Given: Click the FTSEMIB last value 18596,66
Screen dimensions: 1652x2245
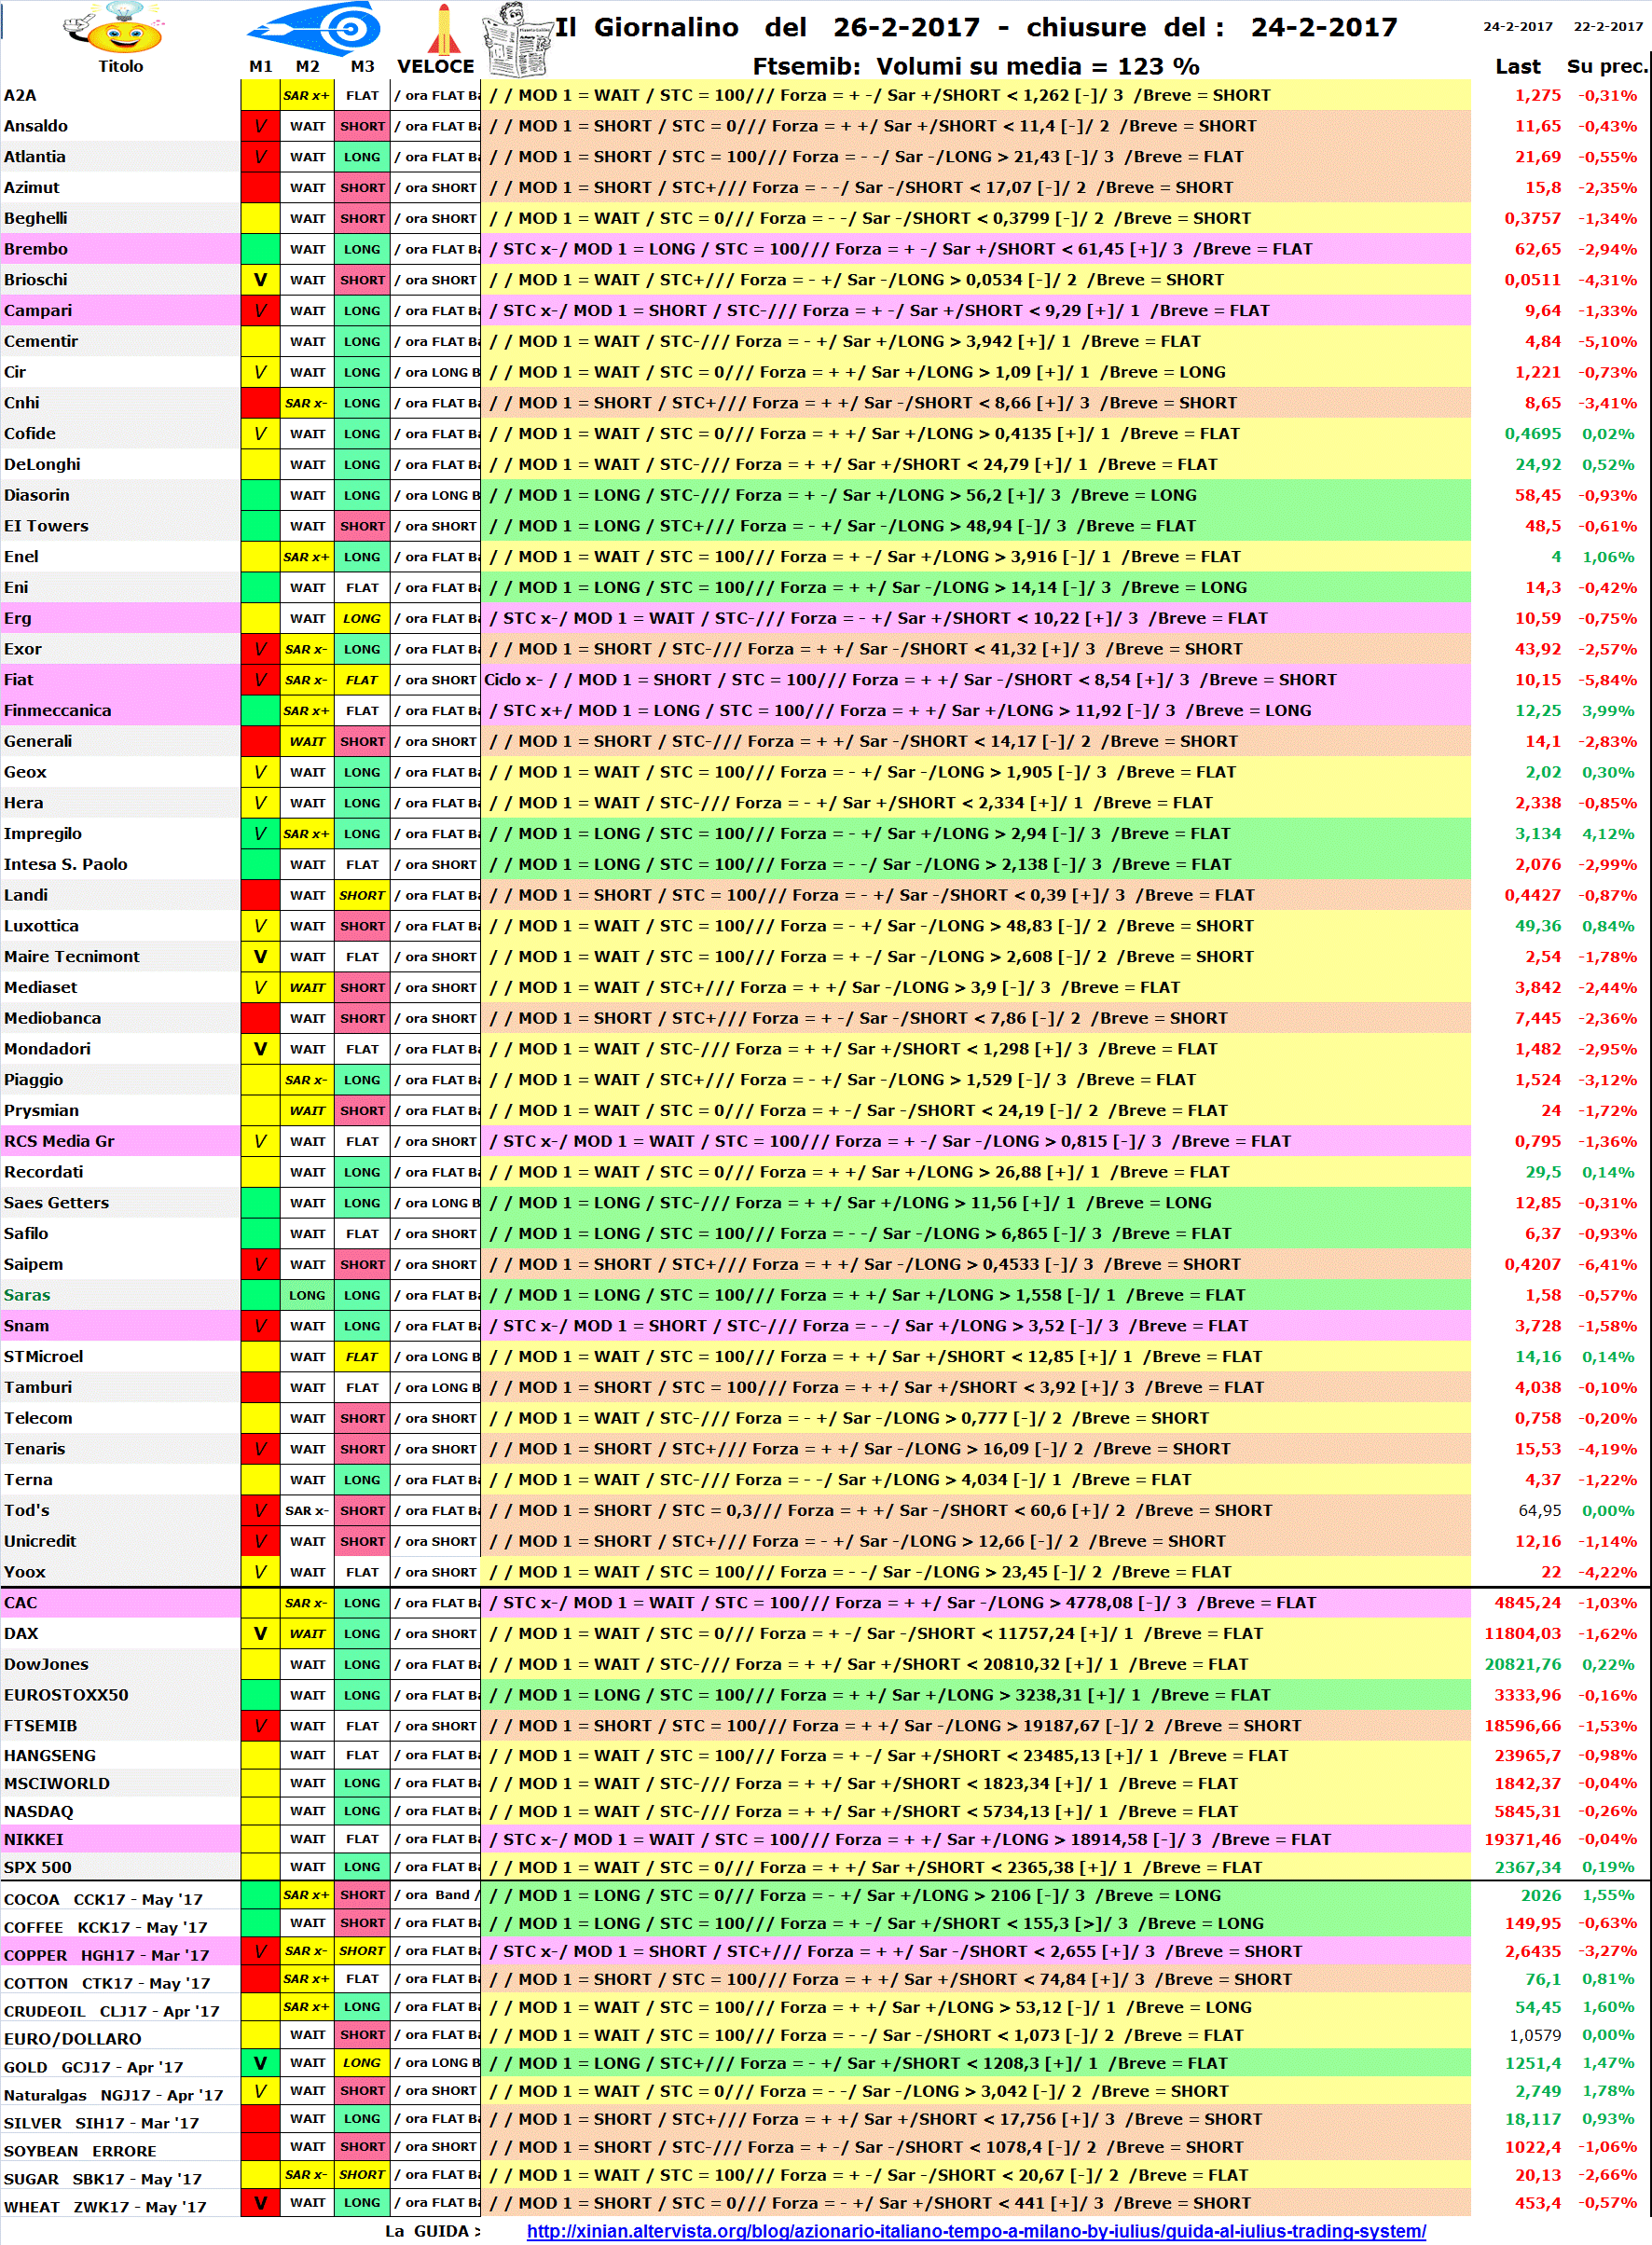Looking at the screenshot, I should [1522, 1726].
